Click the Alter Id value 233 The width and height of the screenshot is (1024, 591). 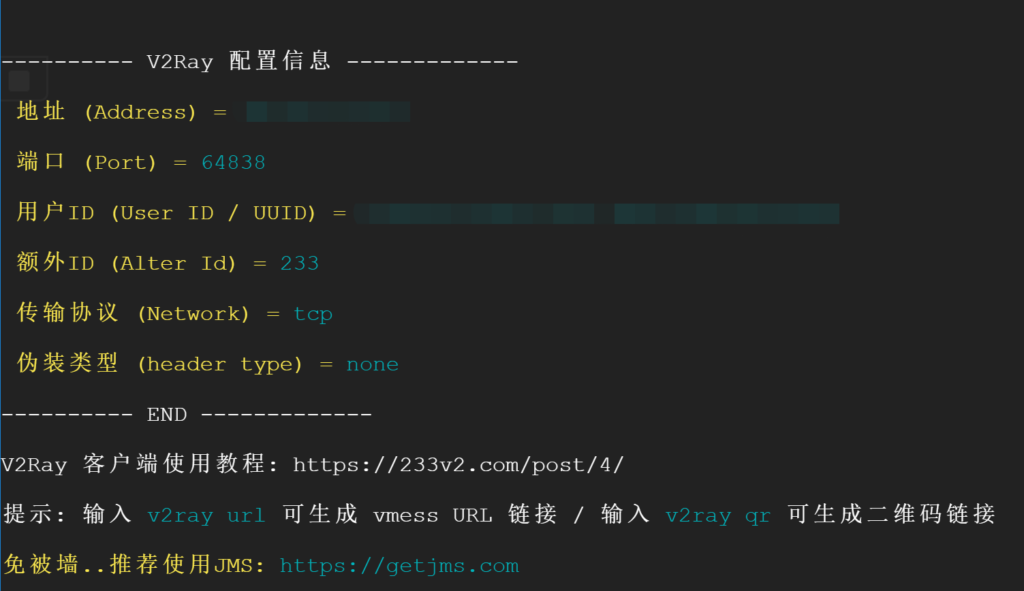tap(299, 263)
